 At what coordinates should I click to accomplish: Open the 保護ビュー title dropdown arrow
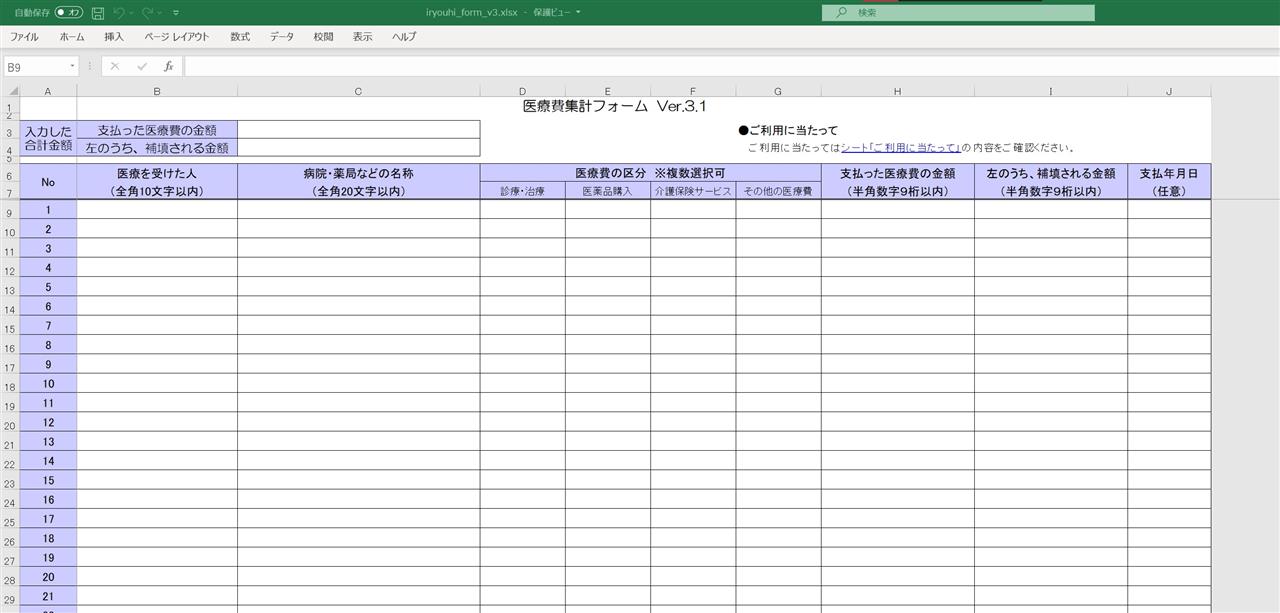578,13
